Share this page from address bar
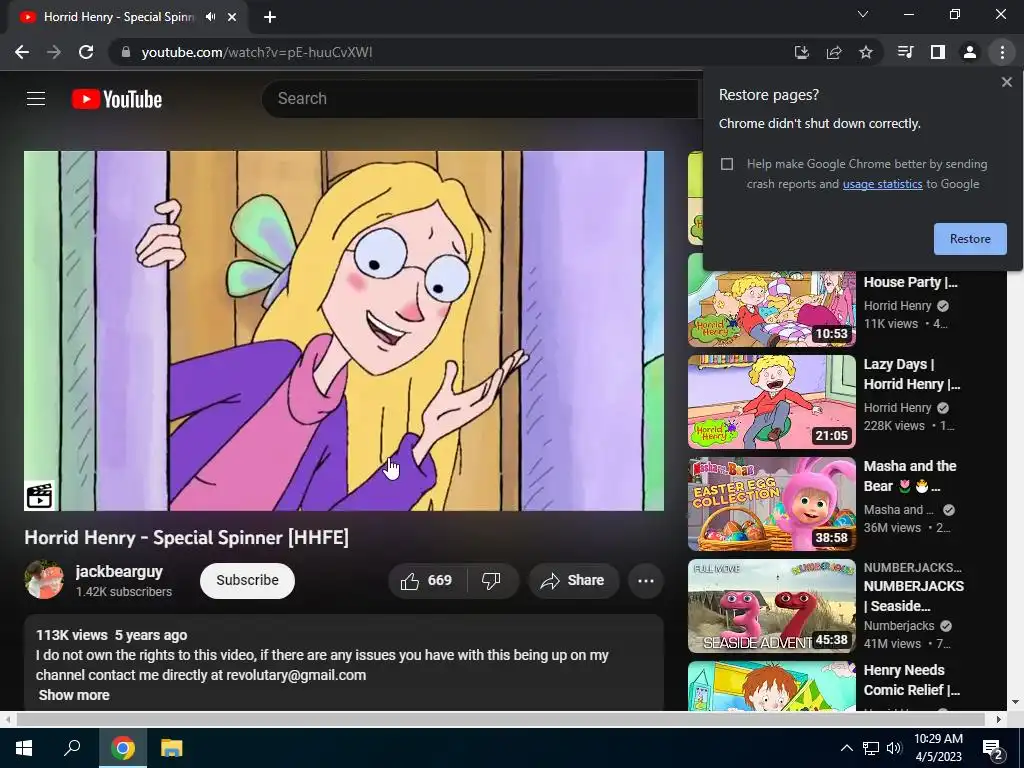 pyautogui.click(x=833, y=52)
